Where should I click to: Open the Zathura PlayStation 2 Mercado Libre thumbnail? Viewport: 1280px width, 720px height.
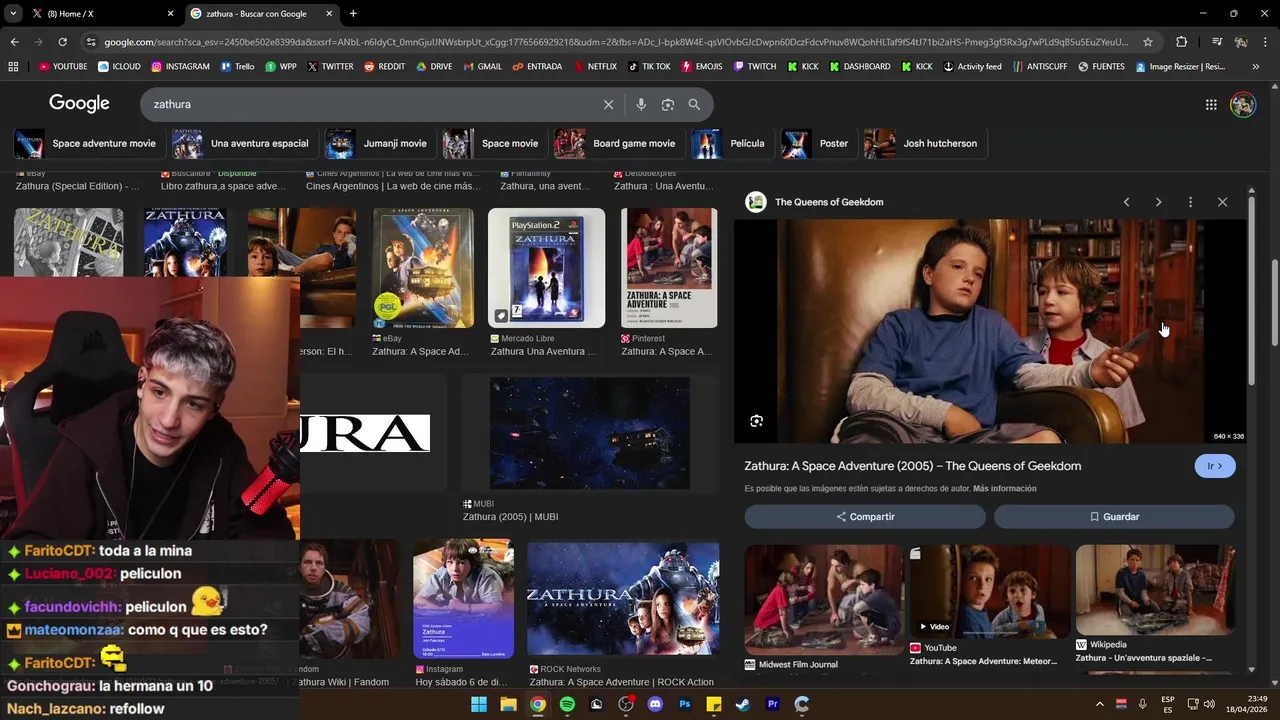(546, 268)
